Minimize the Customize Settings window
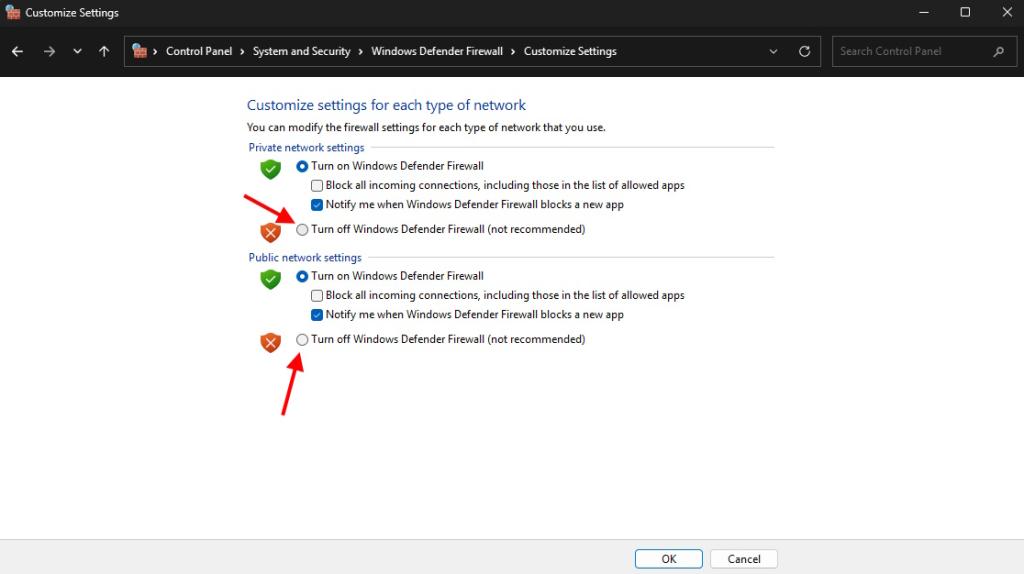The height and width of the screenshot is (574, 1024). (x=923, y=12)
